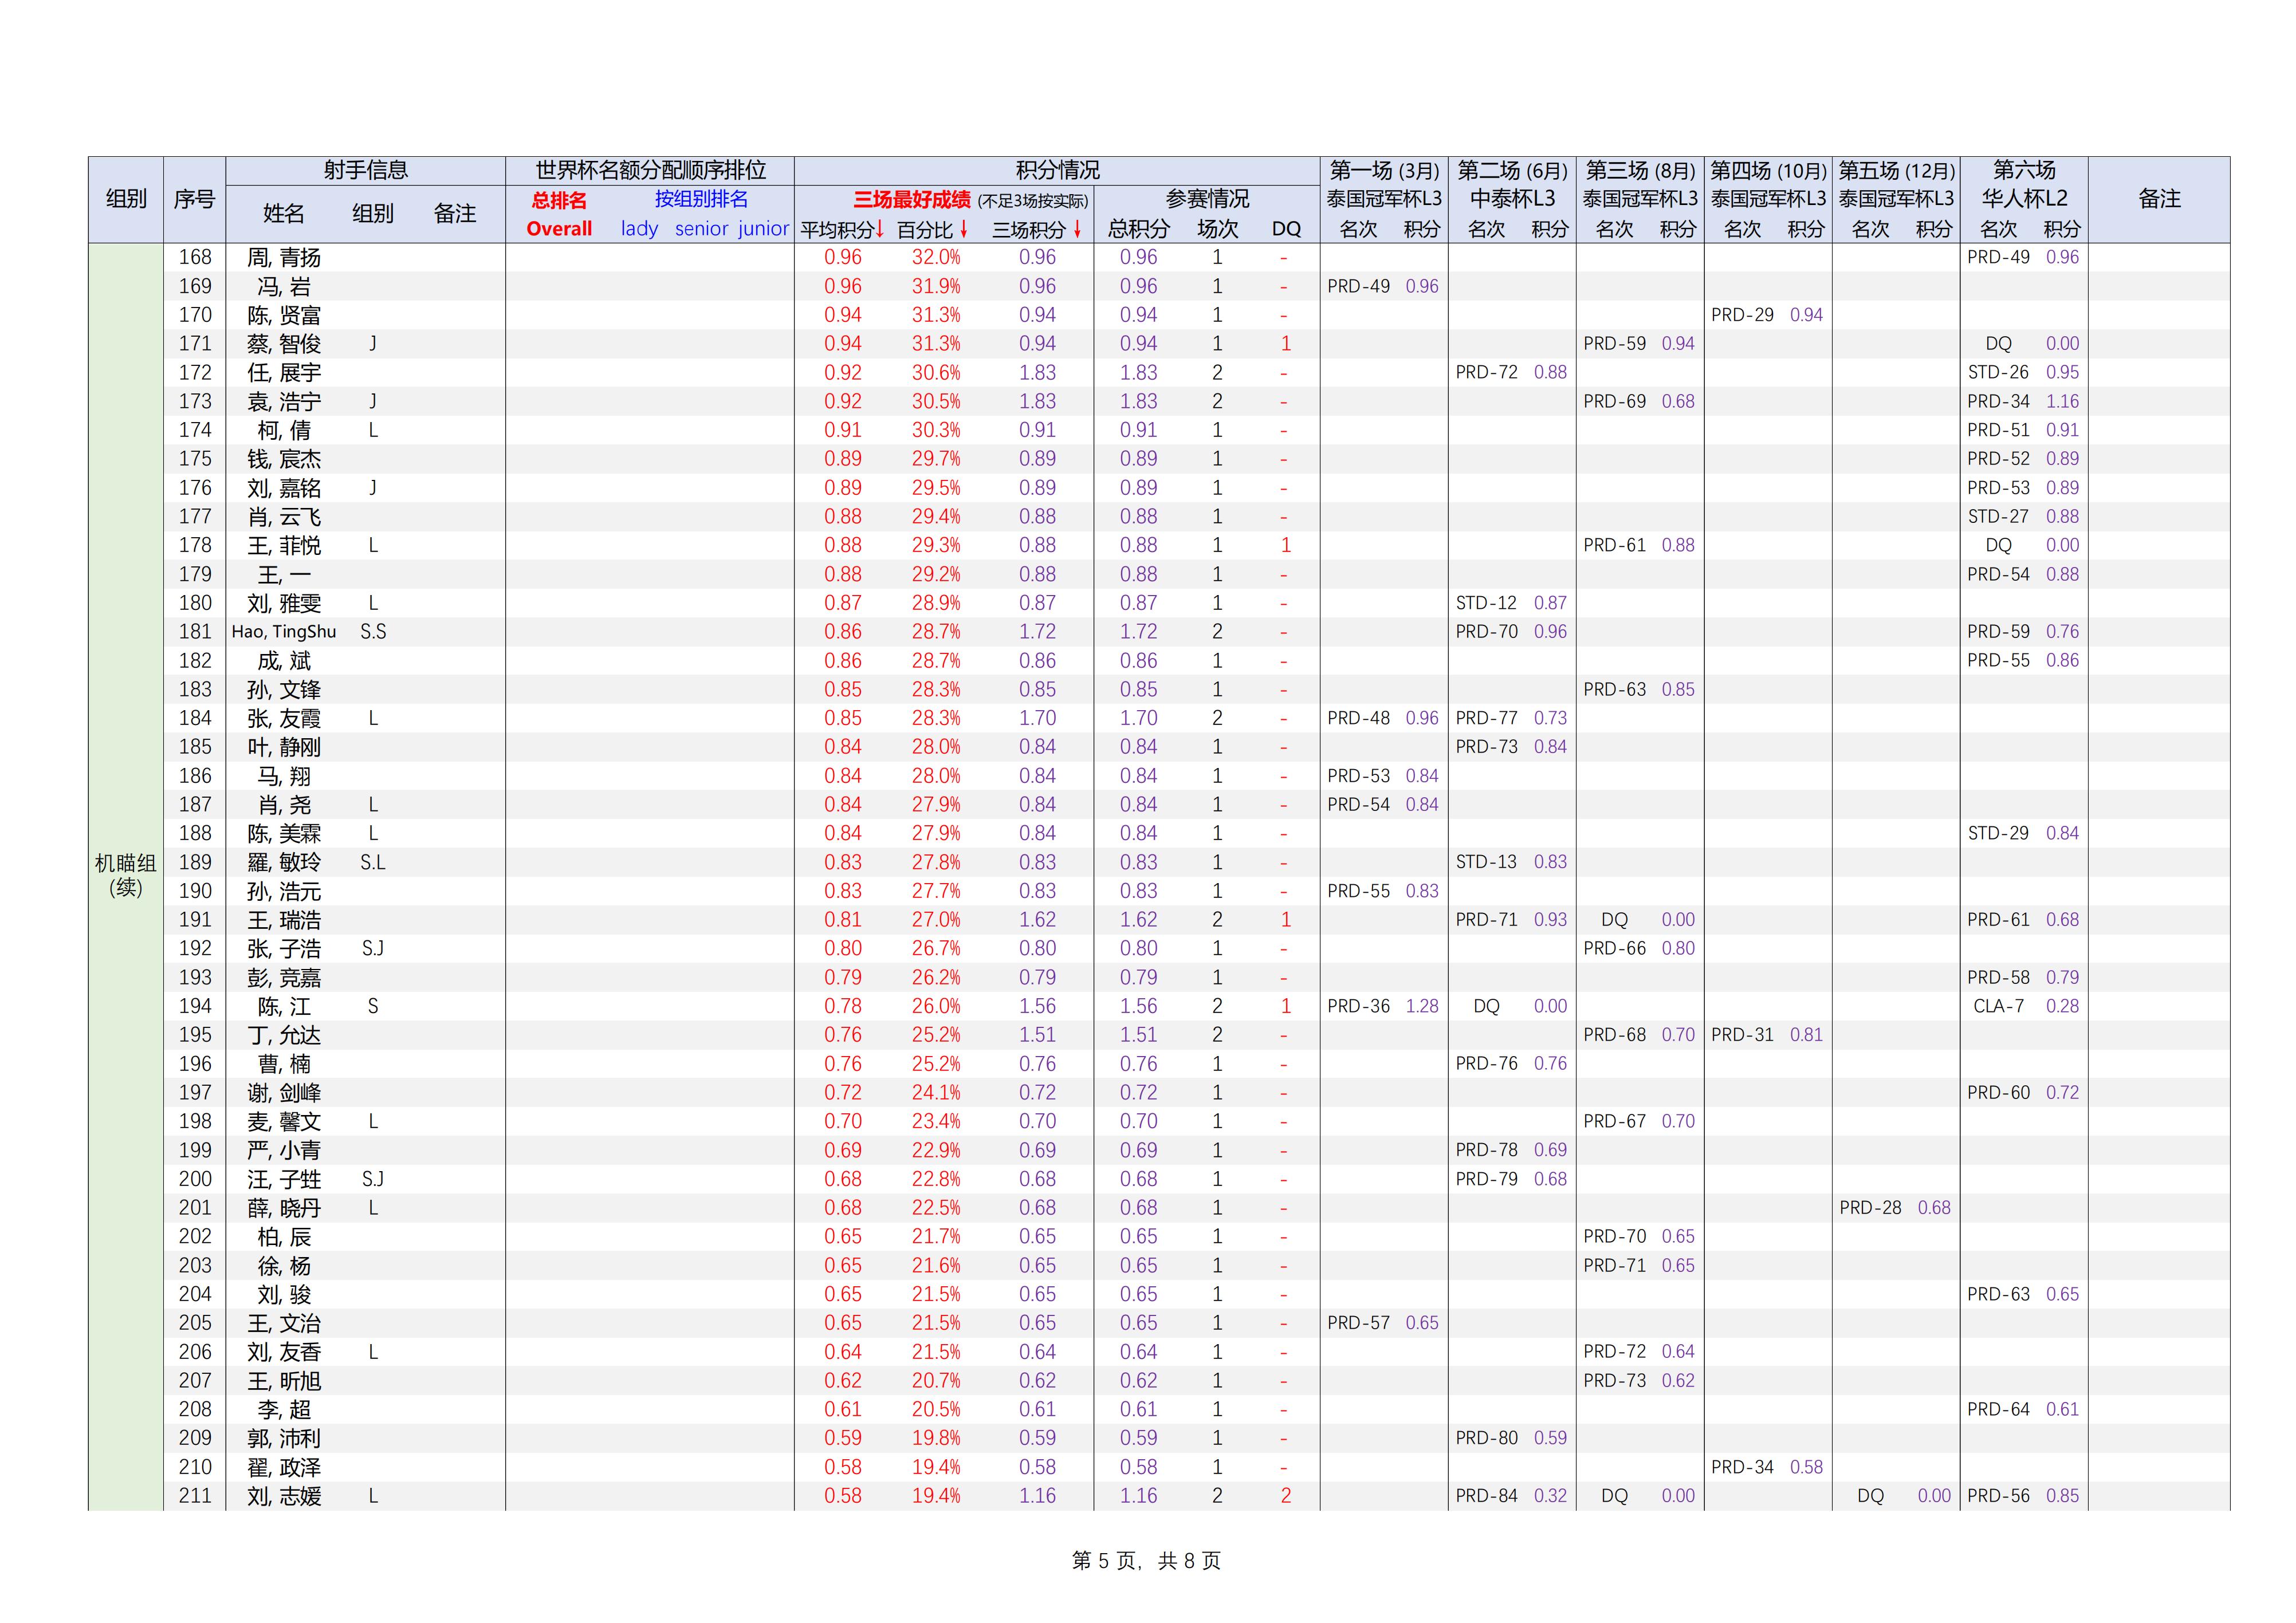Click the 总排名 Overall header

pos(559,214)
